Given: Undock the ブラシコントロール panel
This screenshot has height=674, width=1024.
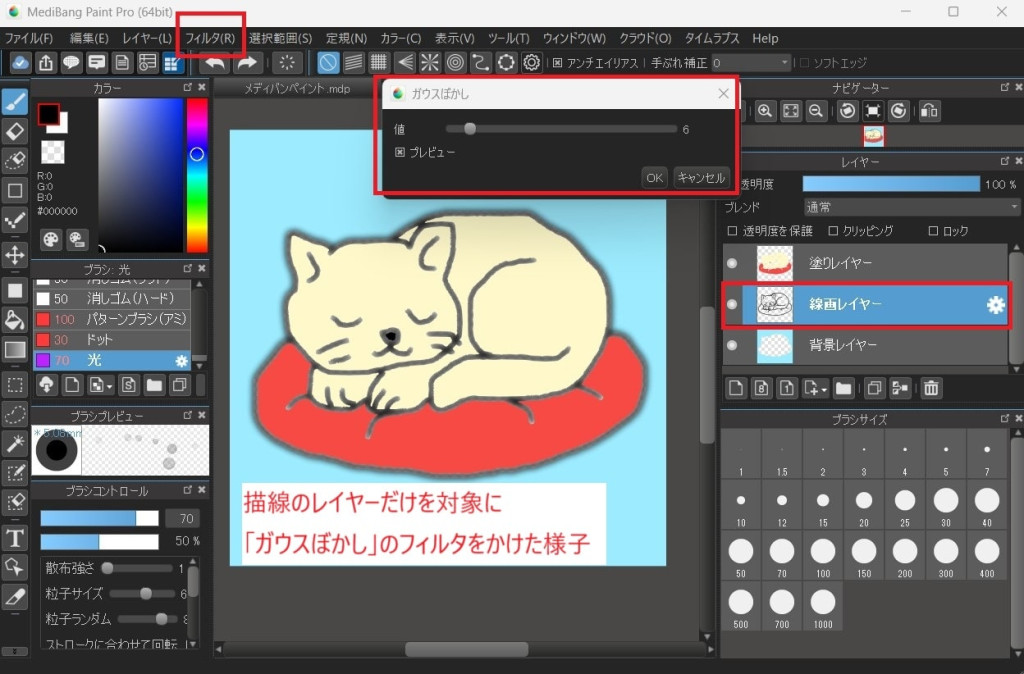Looking at the screenshot, I should 187,490.
